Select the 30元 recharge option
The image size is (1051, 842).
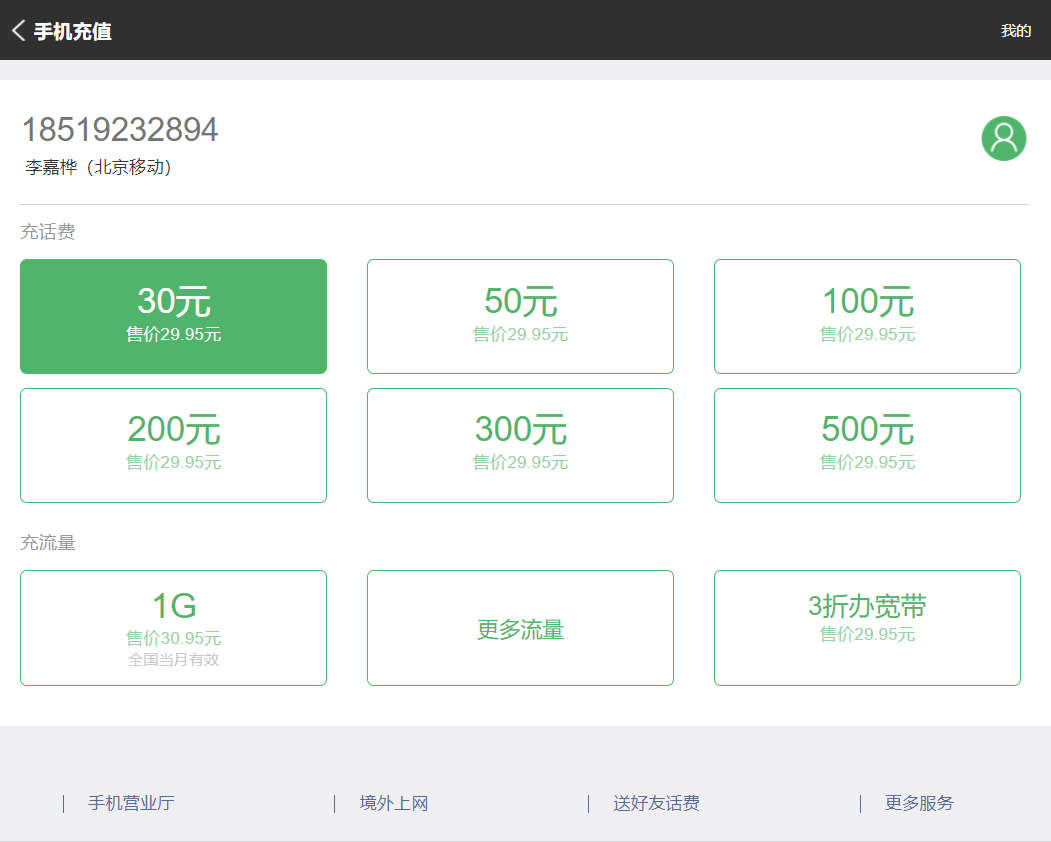pyautogui.click(x=173, y=316)
